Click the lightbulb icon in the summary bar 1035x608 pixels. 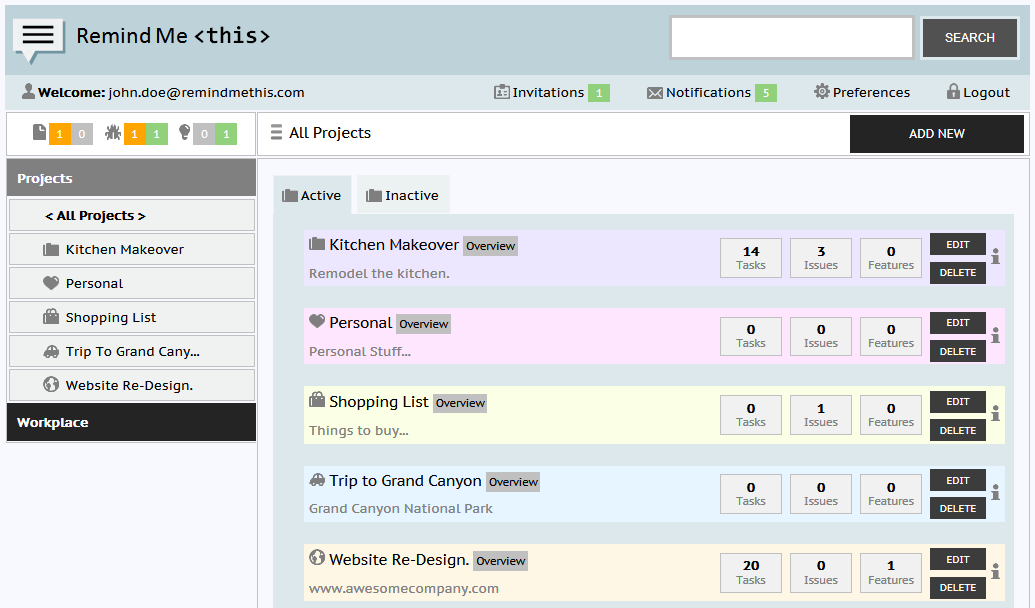coord(184,133)
